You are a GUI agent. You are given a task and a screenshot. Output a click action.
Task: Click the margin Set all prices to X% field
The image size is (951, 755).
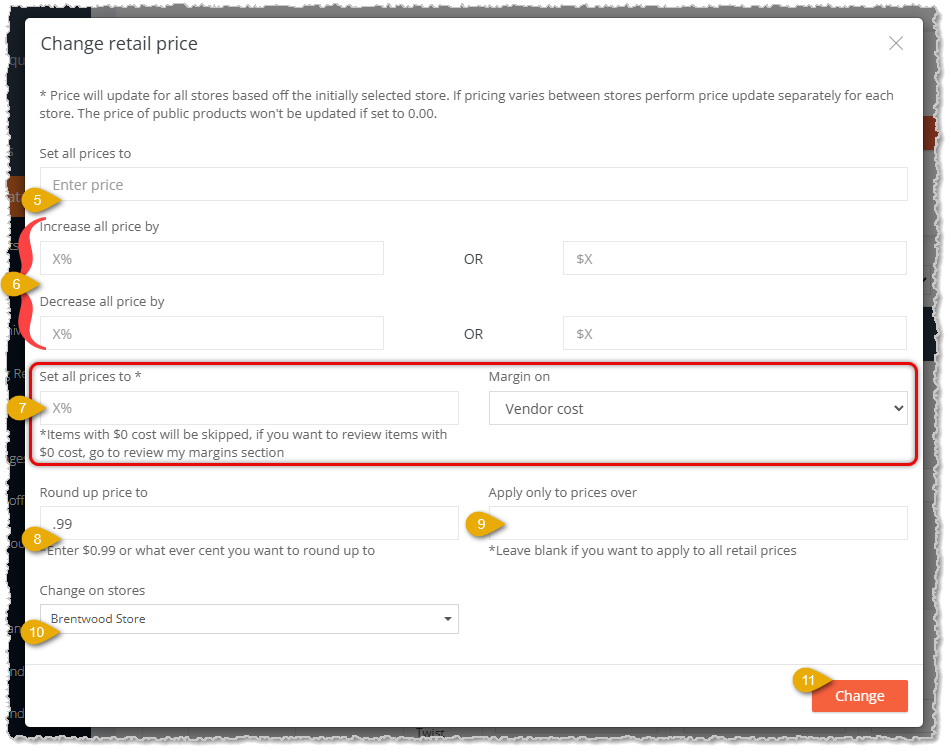249,408
